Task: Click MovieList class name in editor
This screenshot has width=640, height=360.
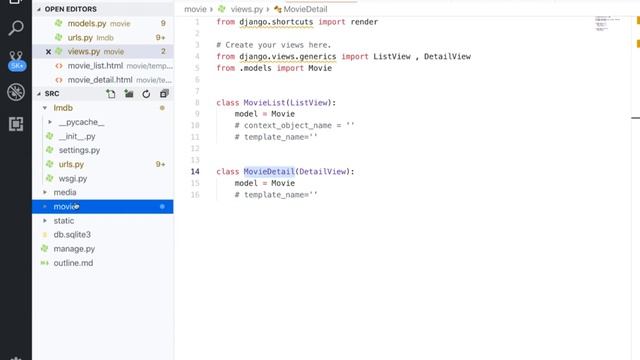Action: pos(264,102)
